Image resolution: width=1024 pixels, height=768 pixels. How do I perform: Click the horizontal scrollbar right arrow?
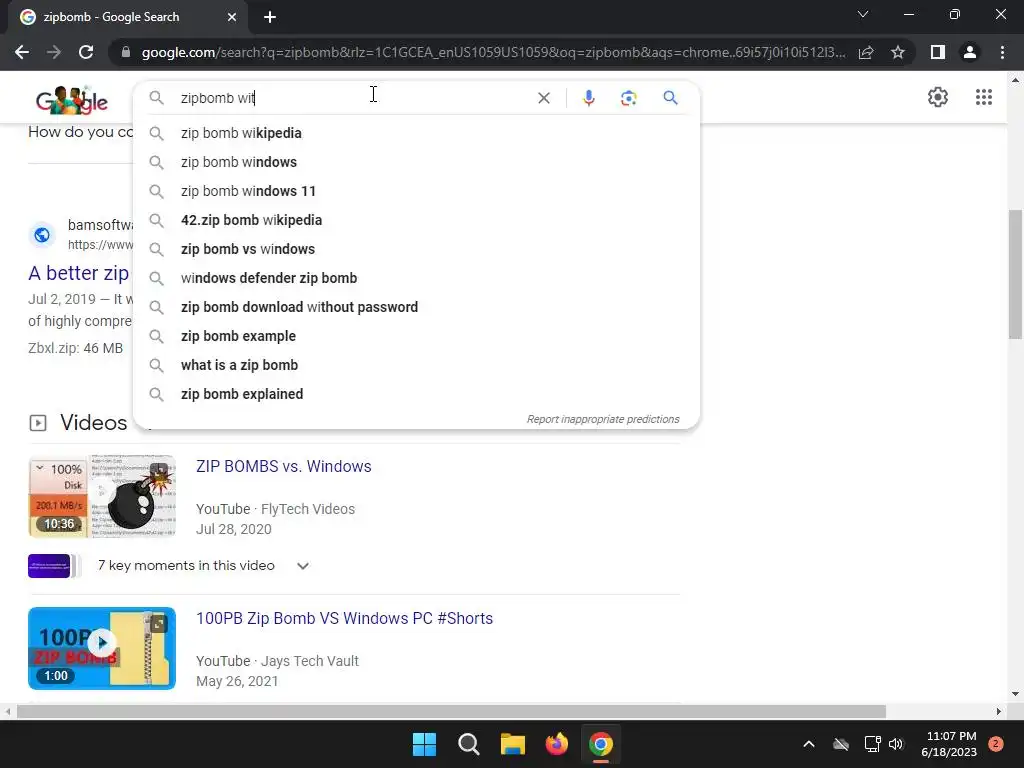999,711
